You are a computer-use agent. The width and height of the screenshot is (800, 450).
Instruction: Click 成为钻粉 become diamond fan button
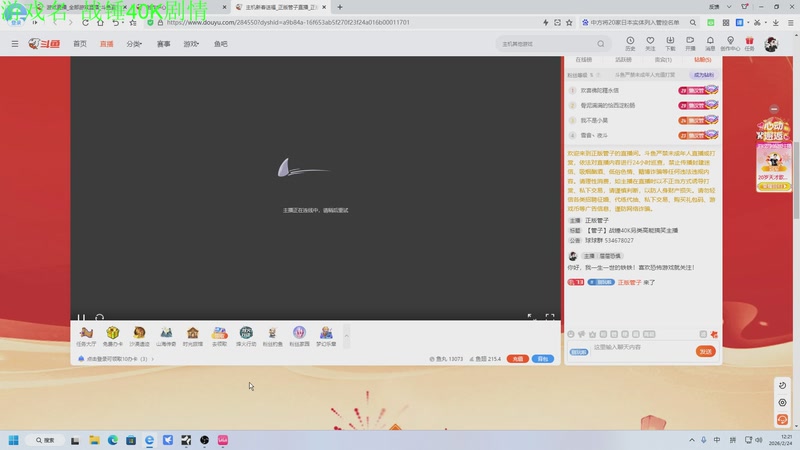pos(704,75)
